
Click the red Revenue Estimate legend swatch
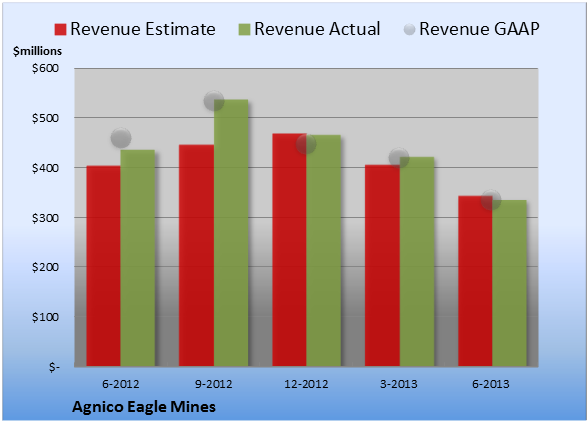(60, 30)
